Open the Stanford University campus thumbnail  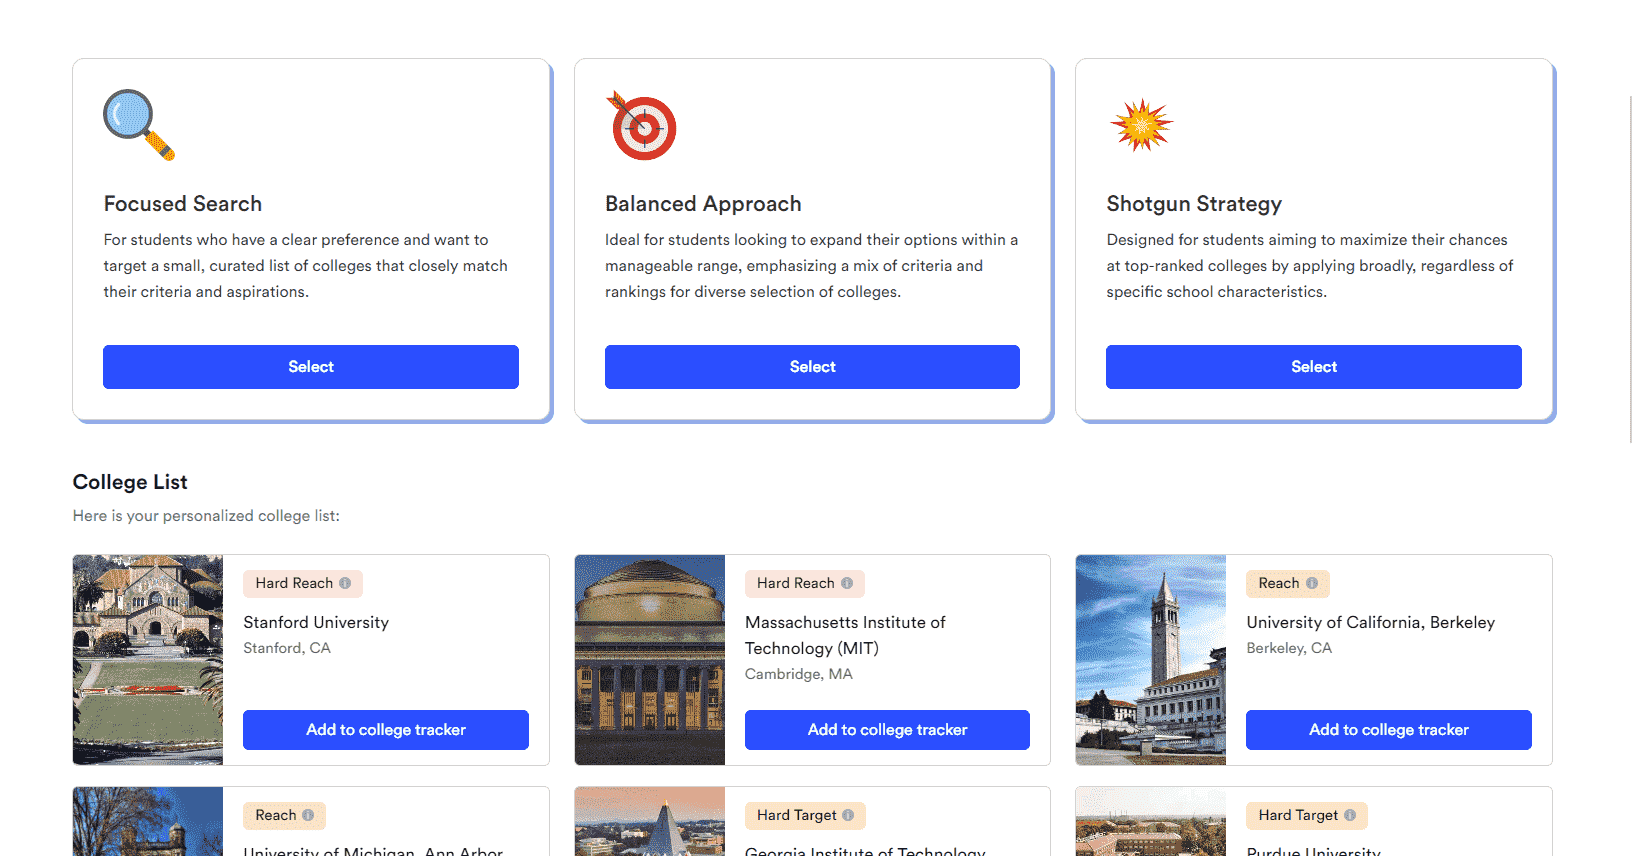[148, 660]
